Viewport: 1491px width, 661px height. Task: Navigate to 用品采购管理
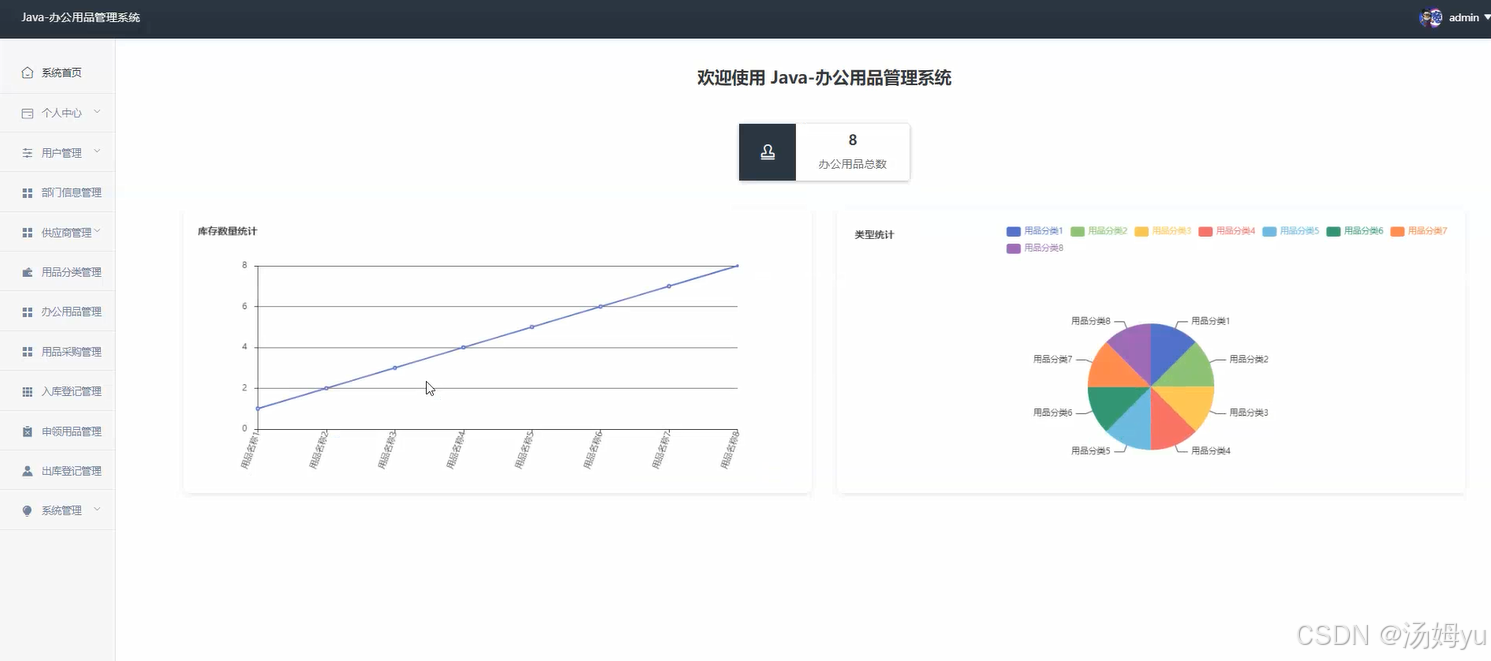tap(70, 351)
